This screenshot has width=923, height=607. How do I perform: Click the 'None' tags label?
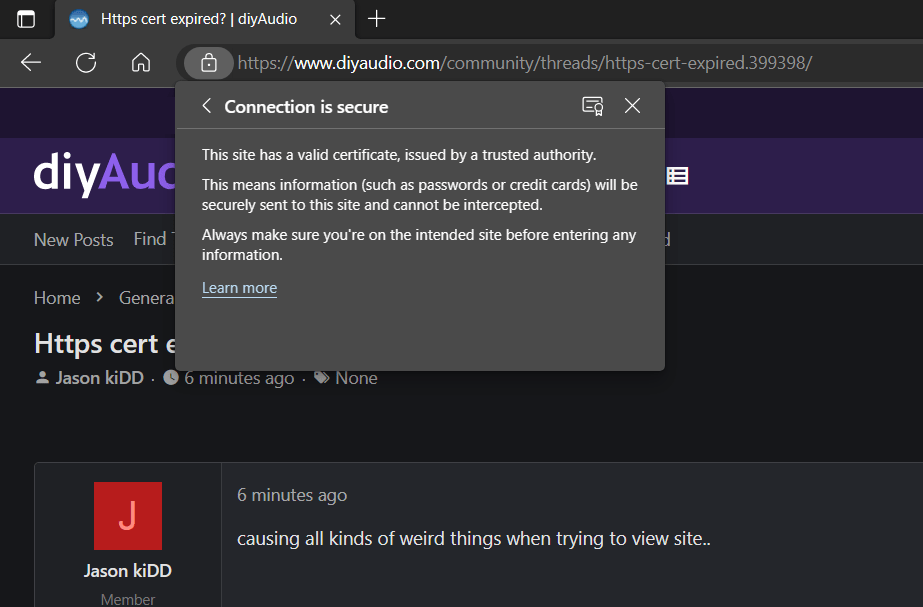click(356, 378)
